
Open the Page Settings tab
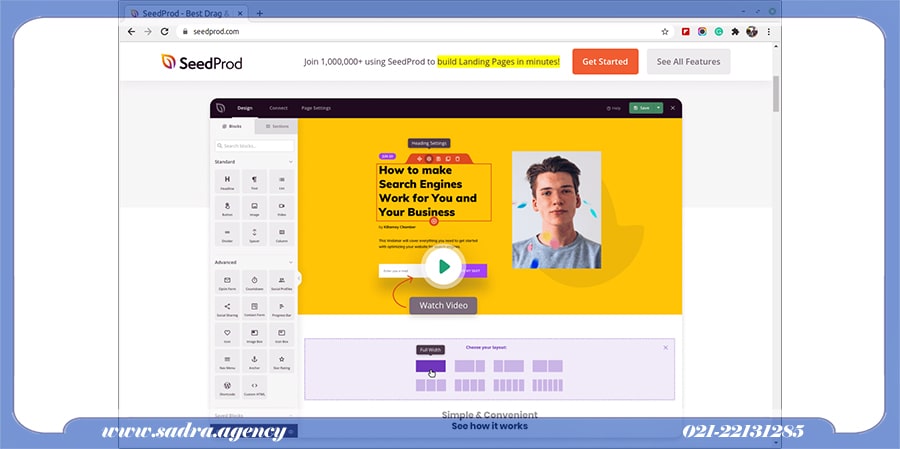(316, 108)
